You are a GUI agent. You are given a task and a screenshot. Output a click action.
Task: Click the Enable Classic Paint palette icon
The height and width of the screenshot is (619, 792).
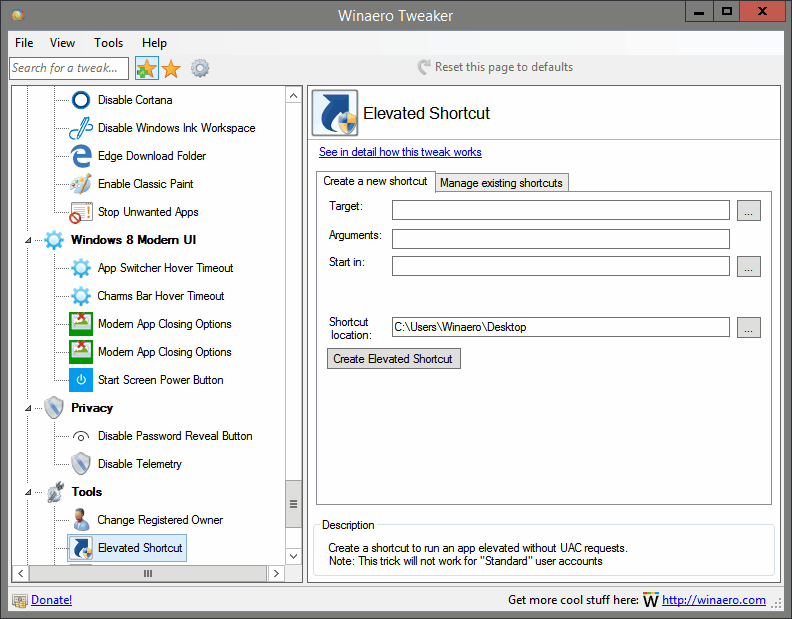[x=81, y=184]
